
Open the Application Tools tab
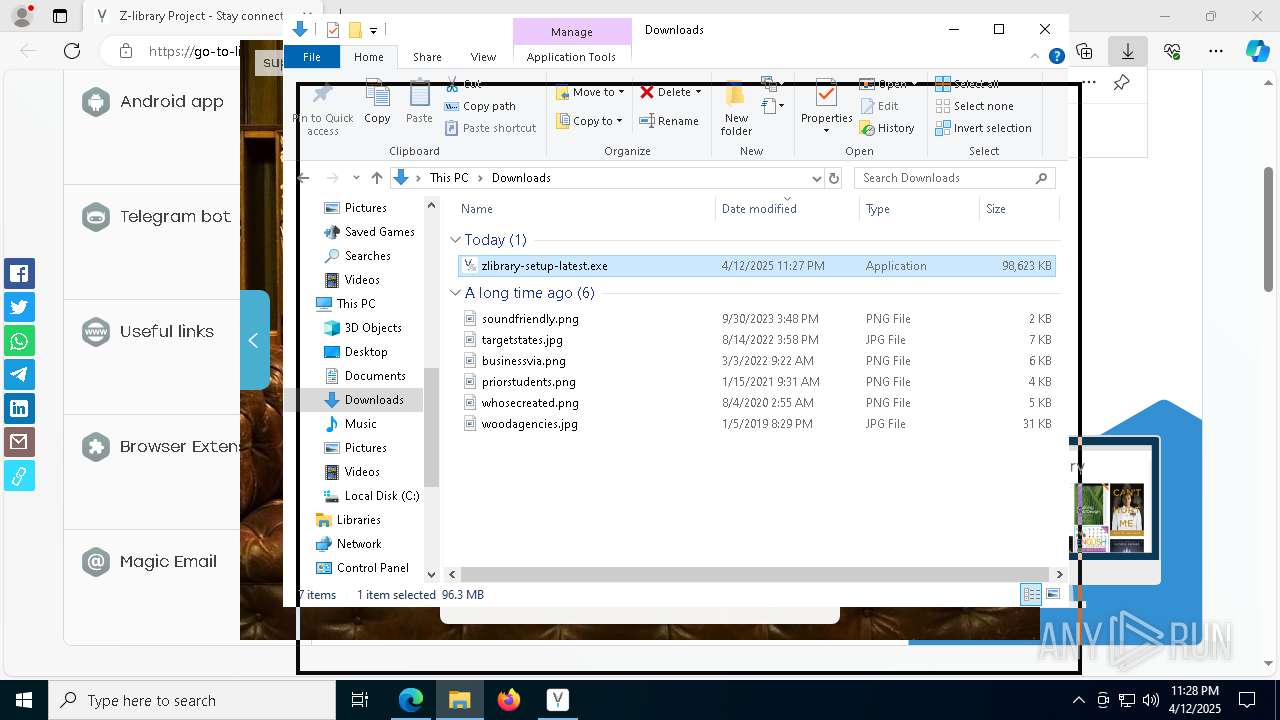[571, 57]
